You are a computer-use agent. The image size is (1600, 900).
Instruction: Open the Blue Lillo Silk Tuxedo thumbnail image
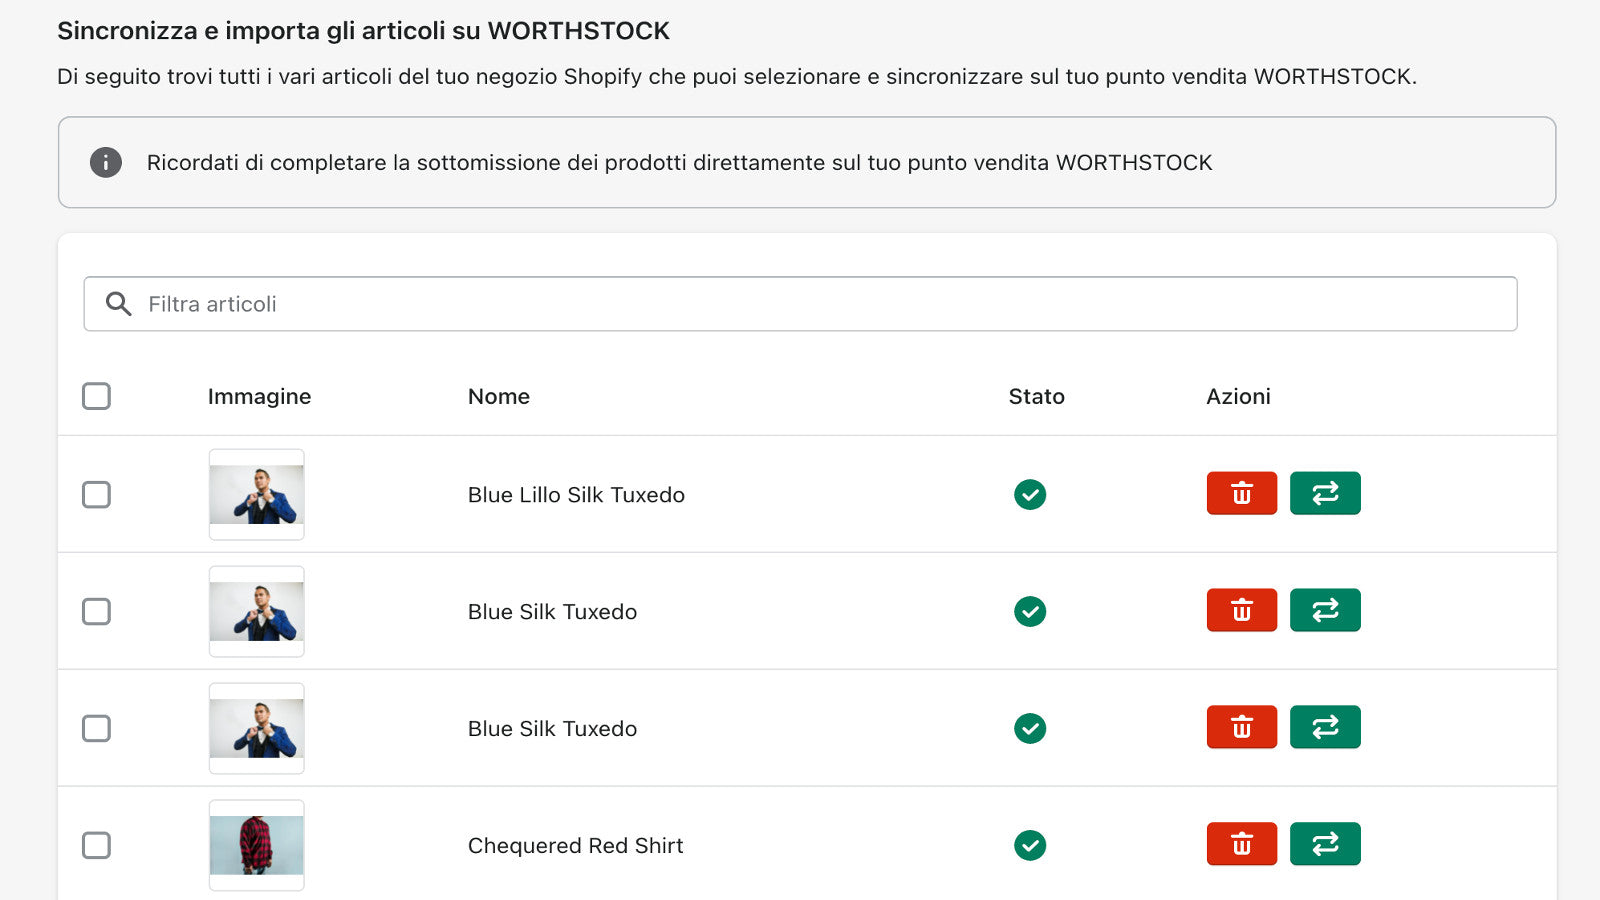coord(256,494)
